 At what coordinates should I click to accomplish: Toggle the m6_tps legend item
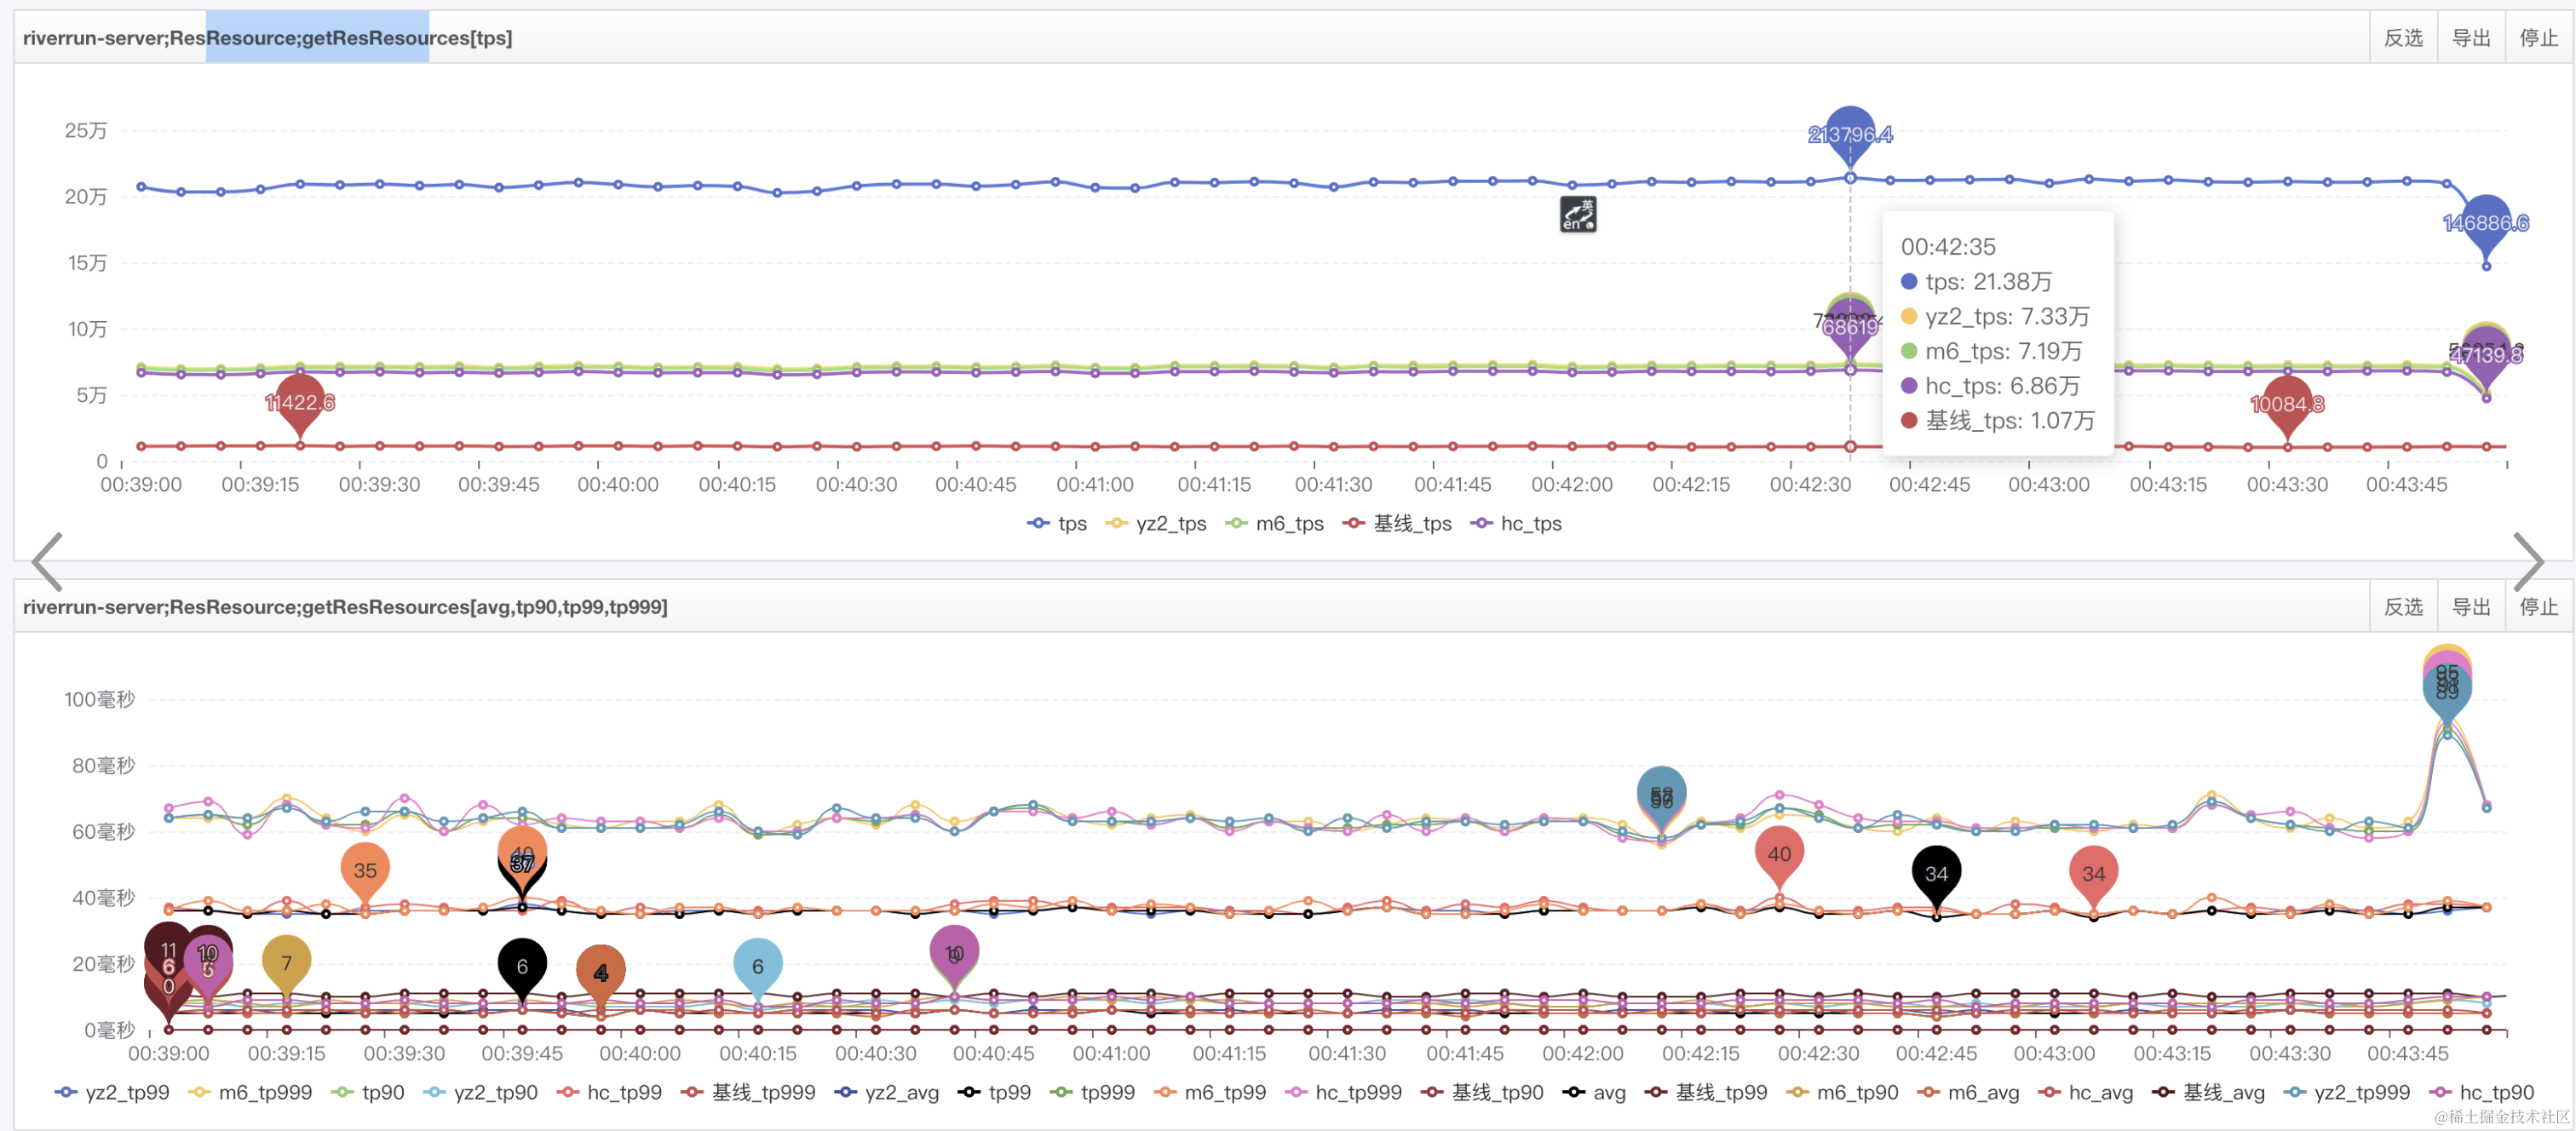point(1274,523)
